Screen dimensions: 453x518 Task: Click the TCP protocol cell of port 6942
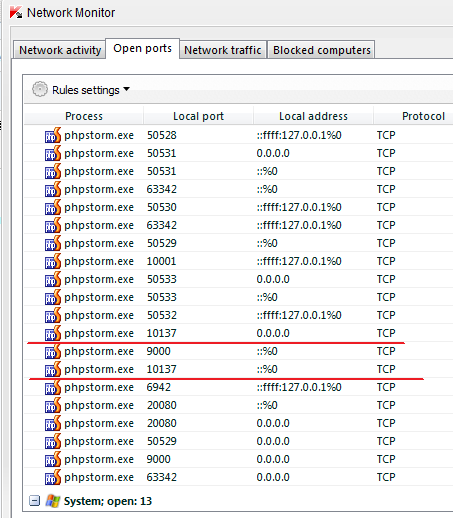[386, 387]
